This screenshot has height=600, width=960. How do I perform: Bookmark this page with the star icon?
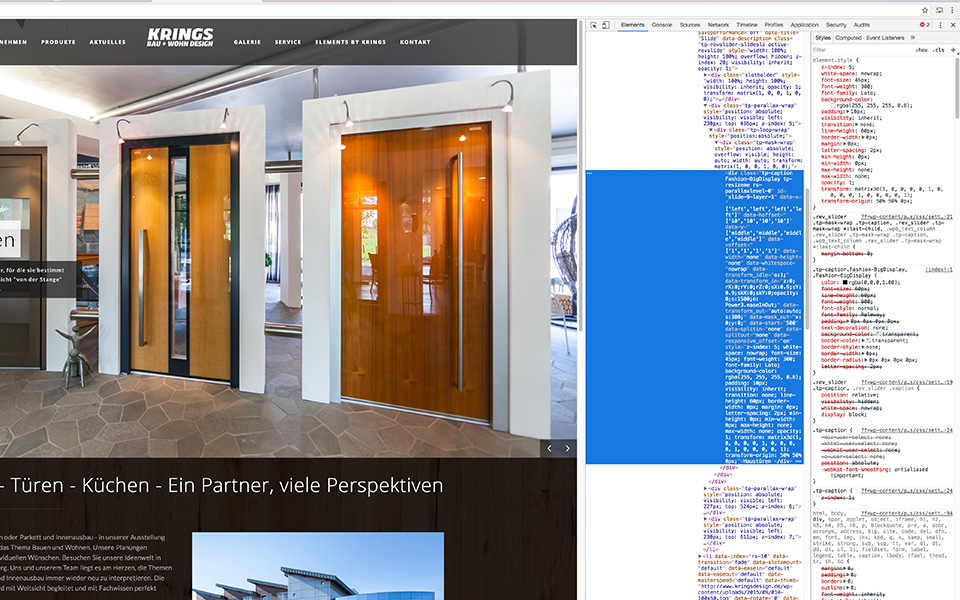click(x=925, y=10)
